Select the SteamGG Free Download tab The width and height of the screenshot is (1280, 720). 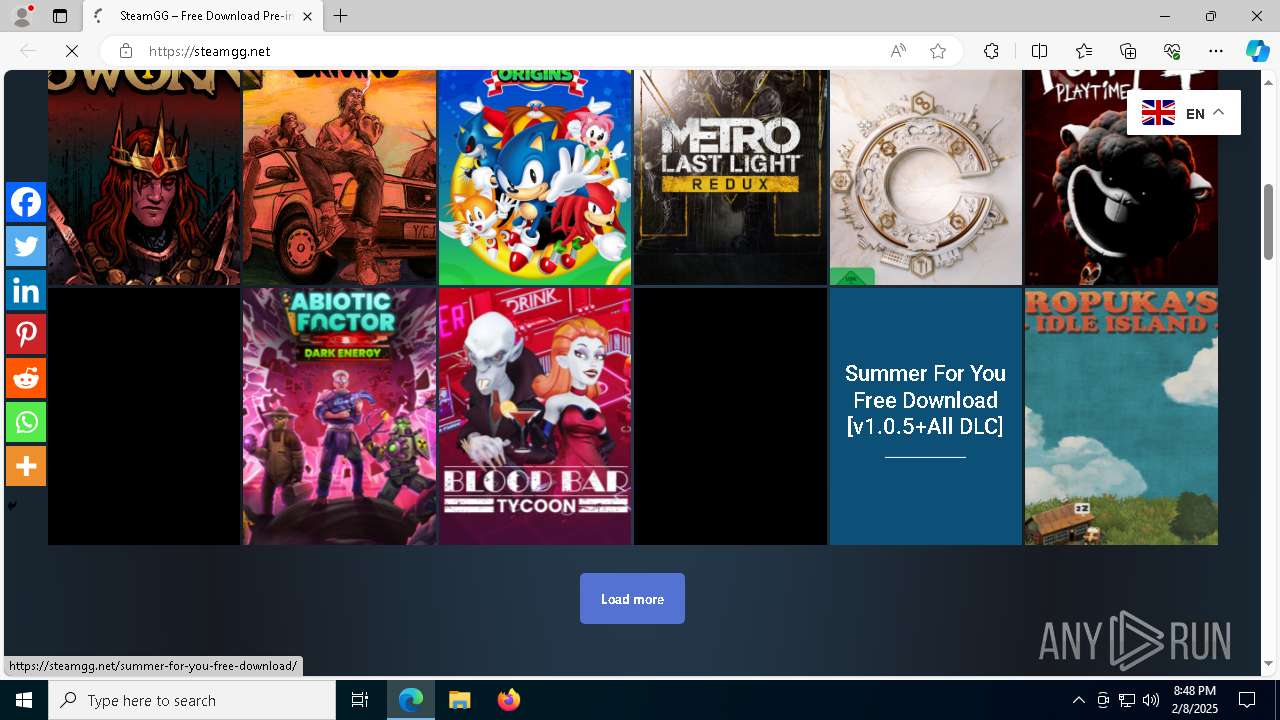pyautogui.click(x=202, y=16)
